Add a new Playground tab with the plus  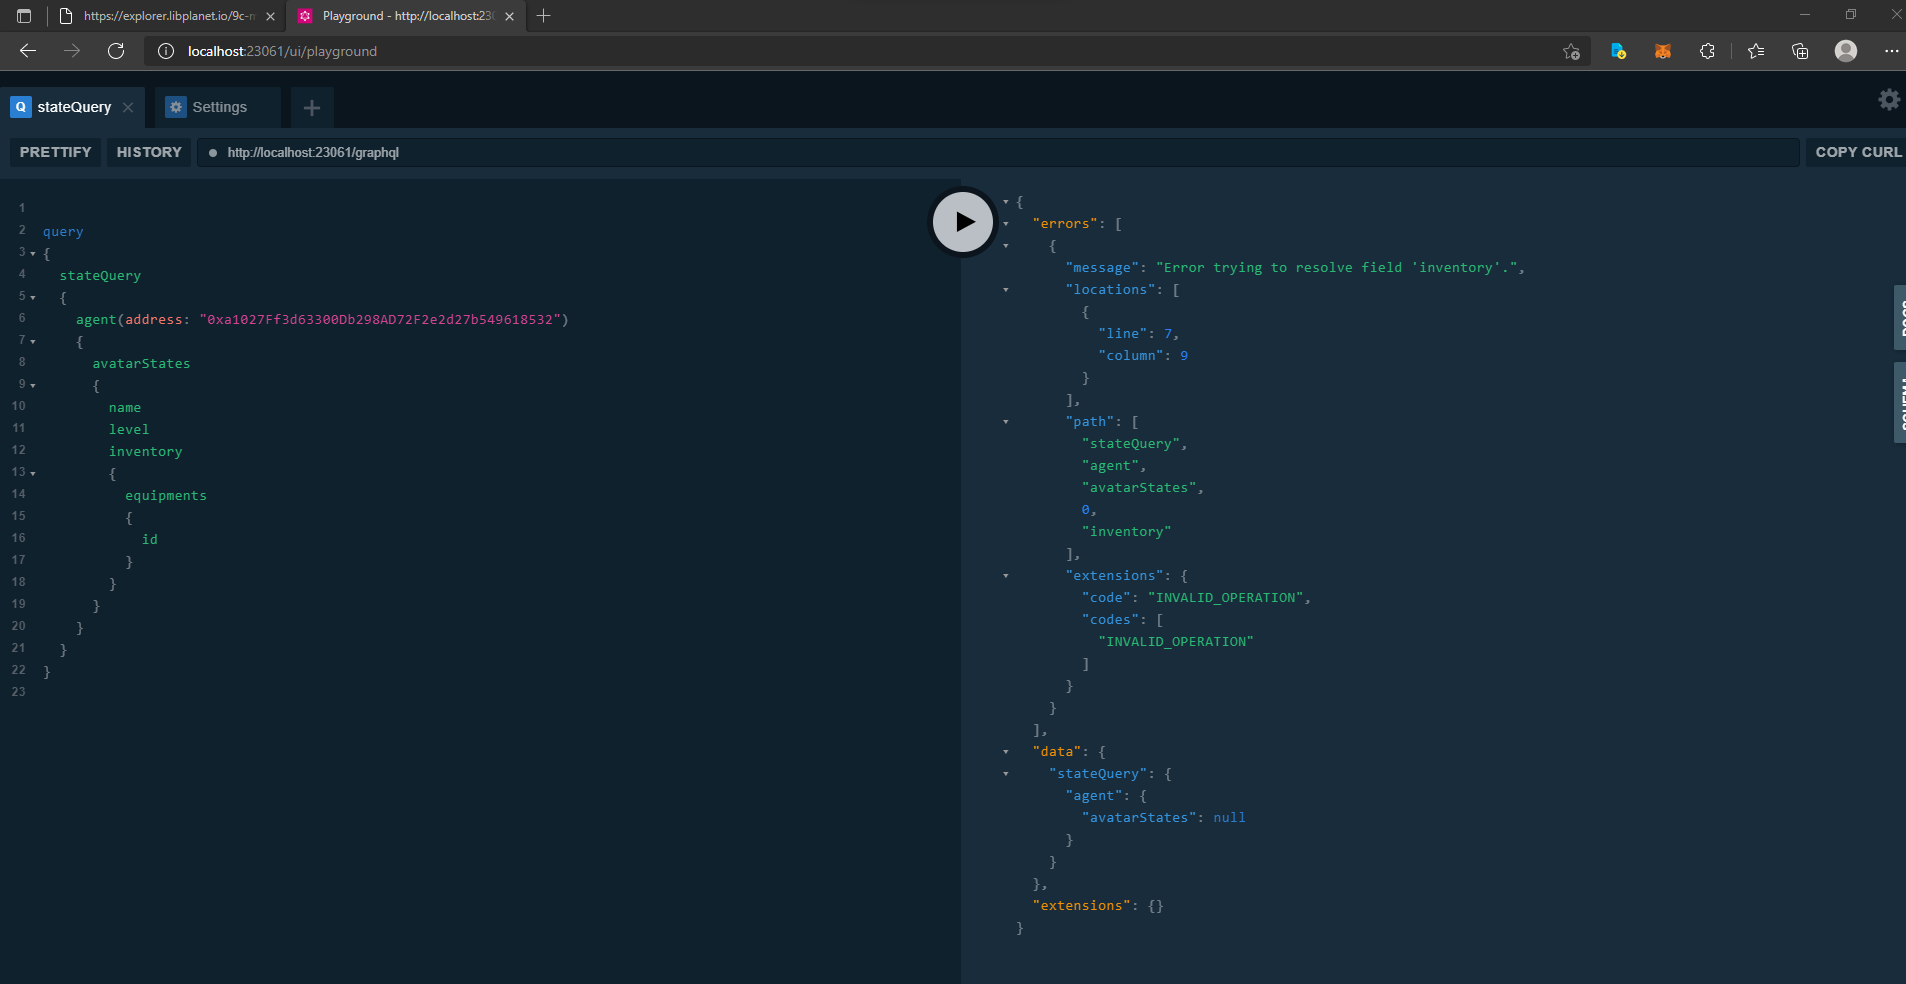pos(311,107)
